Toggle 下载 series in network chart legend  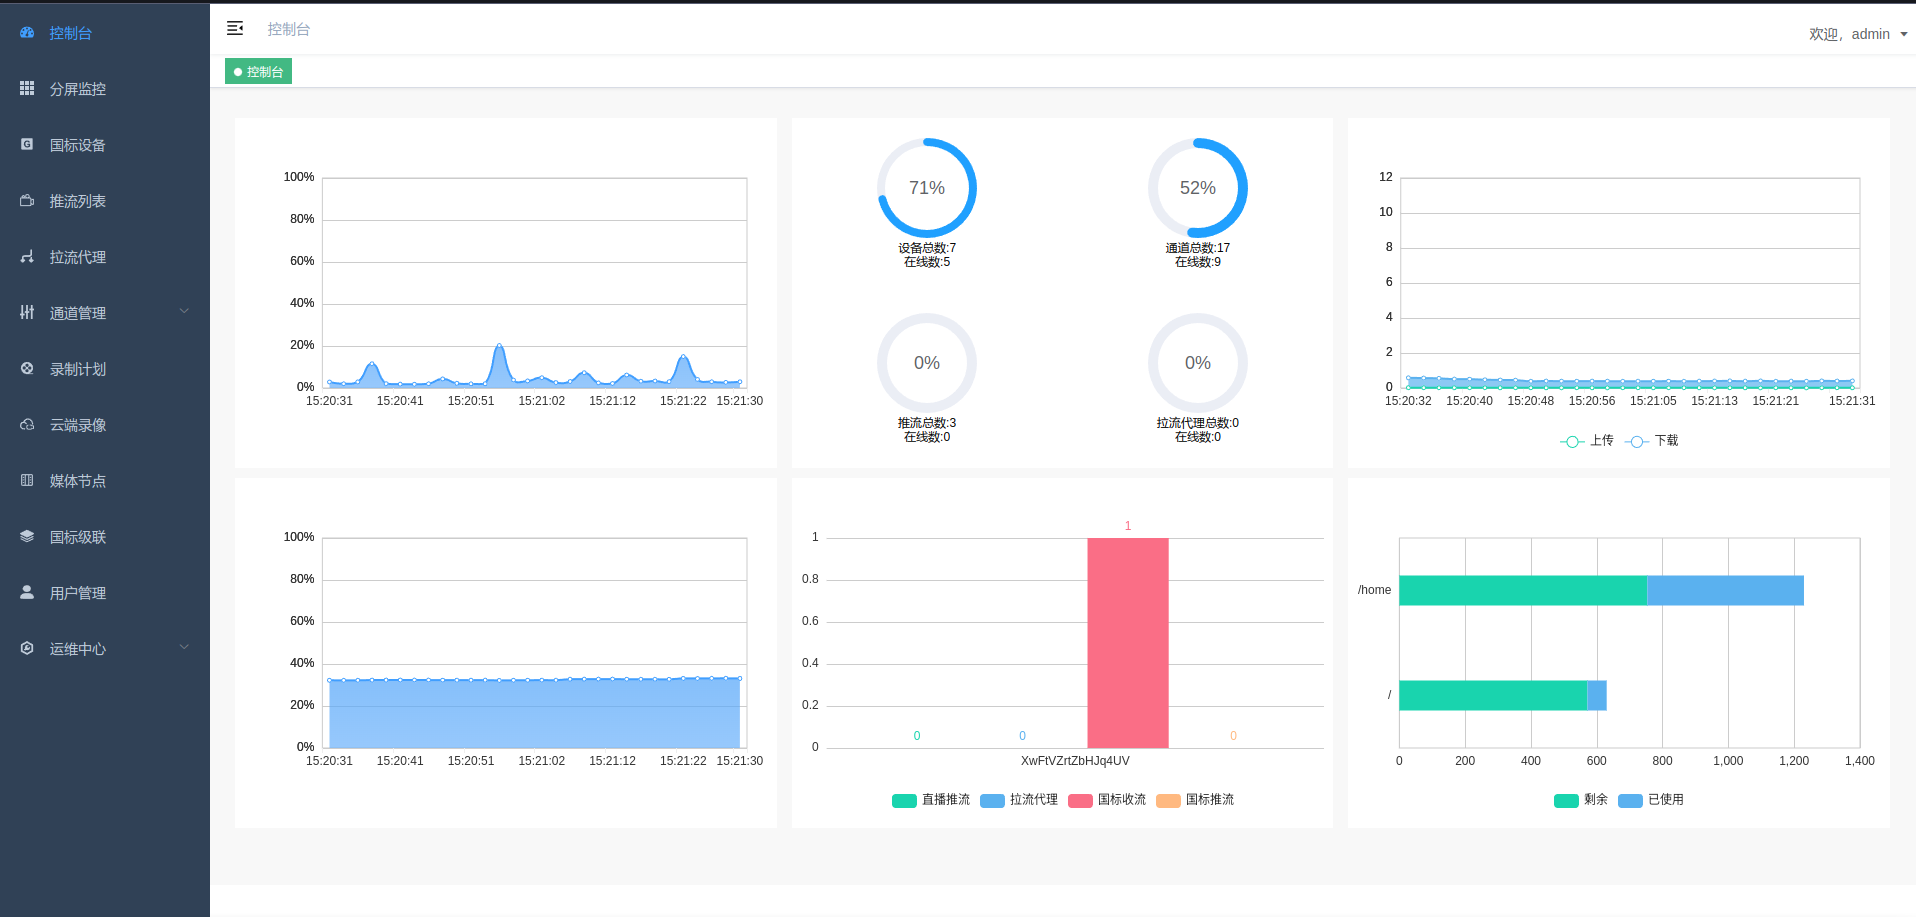point(1652,441)
